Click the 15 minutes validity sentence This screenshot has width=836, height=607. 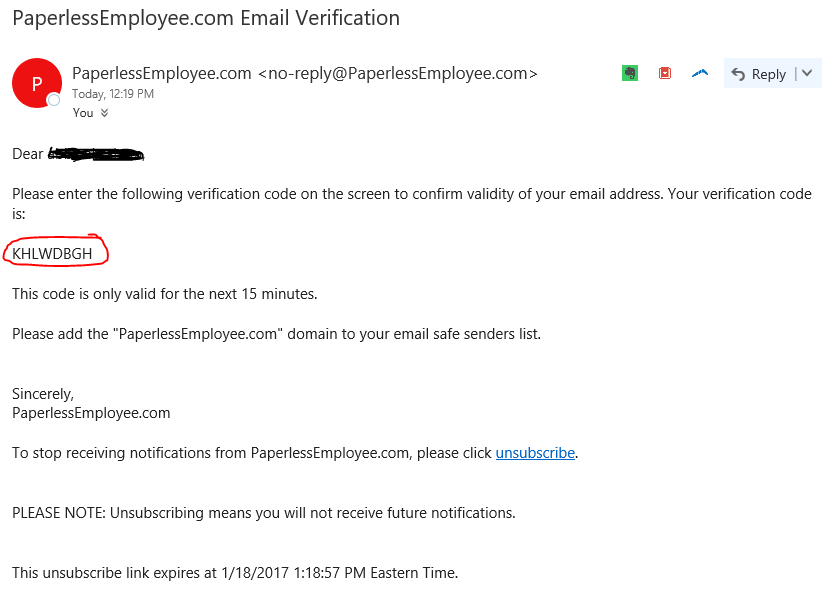pyautogui.click(x=165, y=294)
